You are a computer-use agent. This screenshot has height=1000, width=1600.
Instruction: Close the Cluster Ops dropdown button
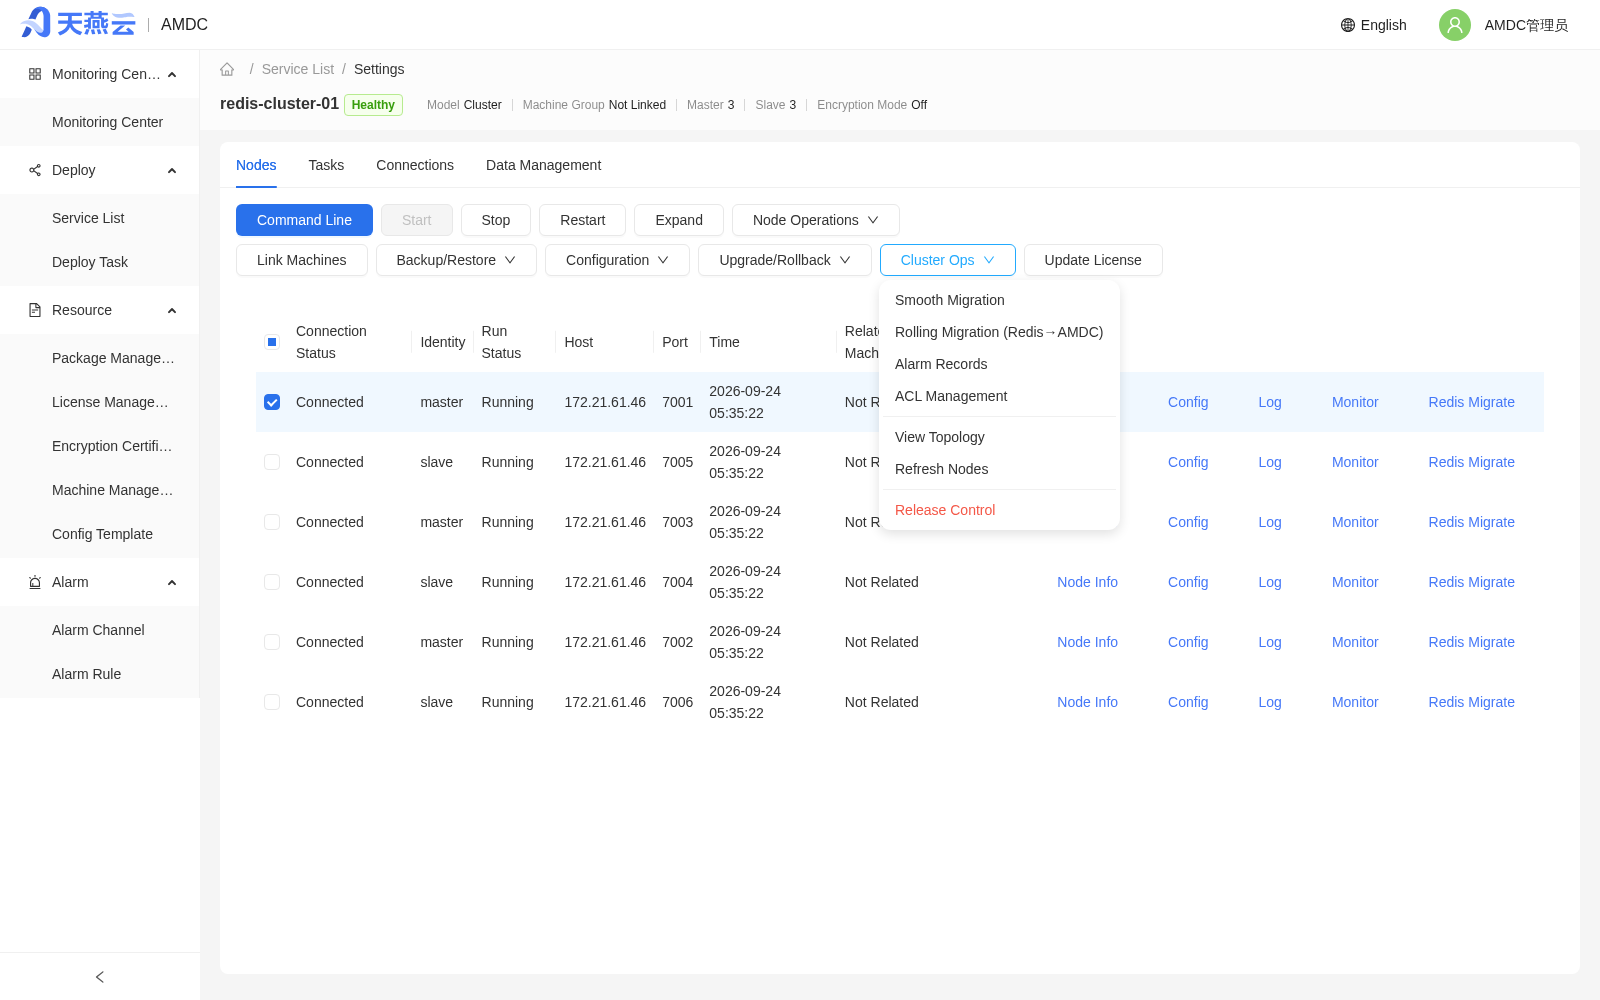(x=948, y=260)
